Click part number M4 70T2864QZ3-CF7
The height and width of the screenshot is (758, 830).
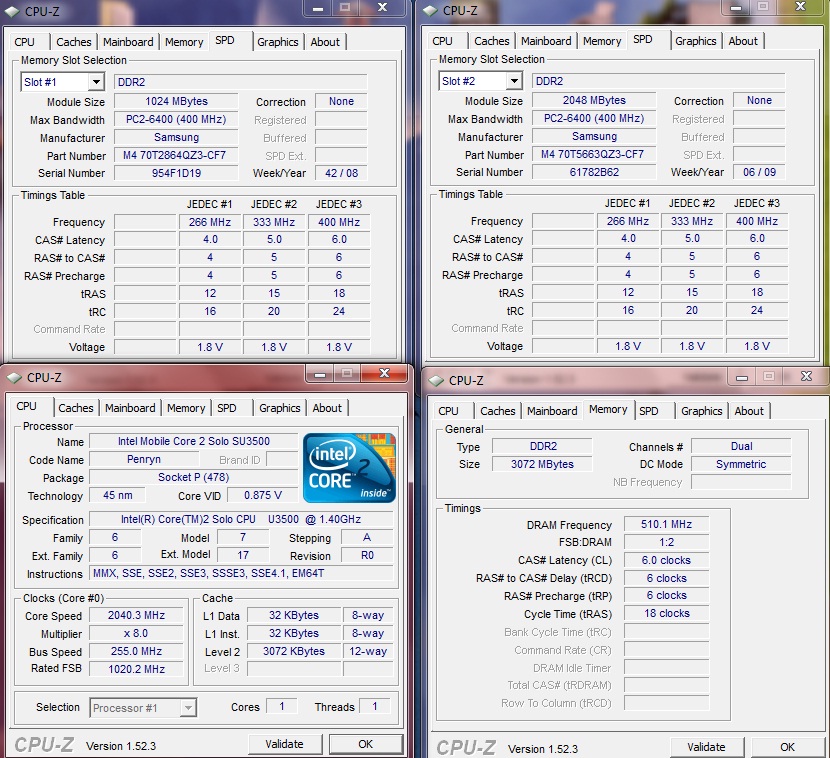click(x=176, y=155)
